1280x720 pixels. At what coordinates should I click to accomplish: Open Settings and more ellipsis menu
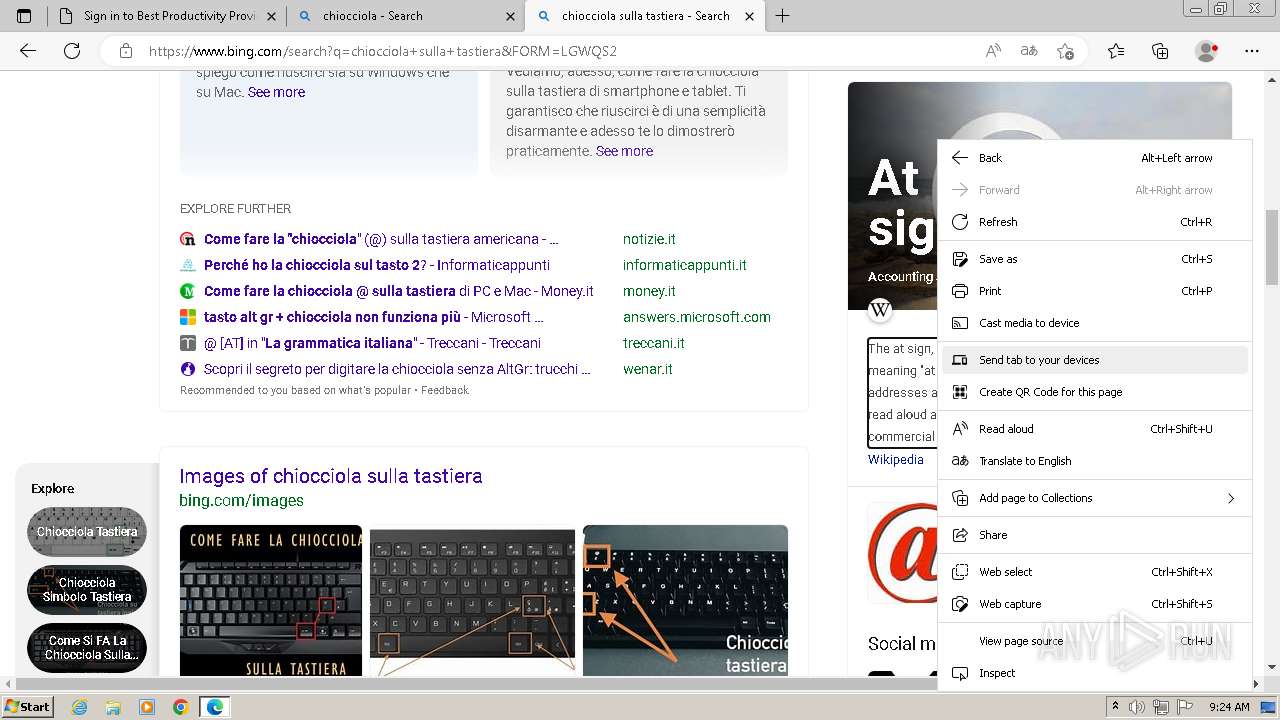[x=1252, y=51]
